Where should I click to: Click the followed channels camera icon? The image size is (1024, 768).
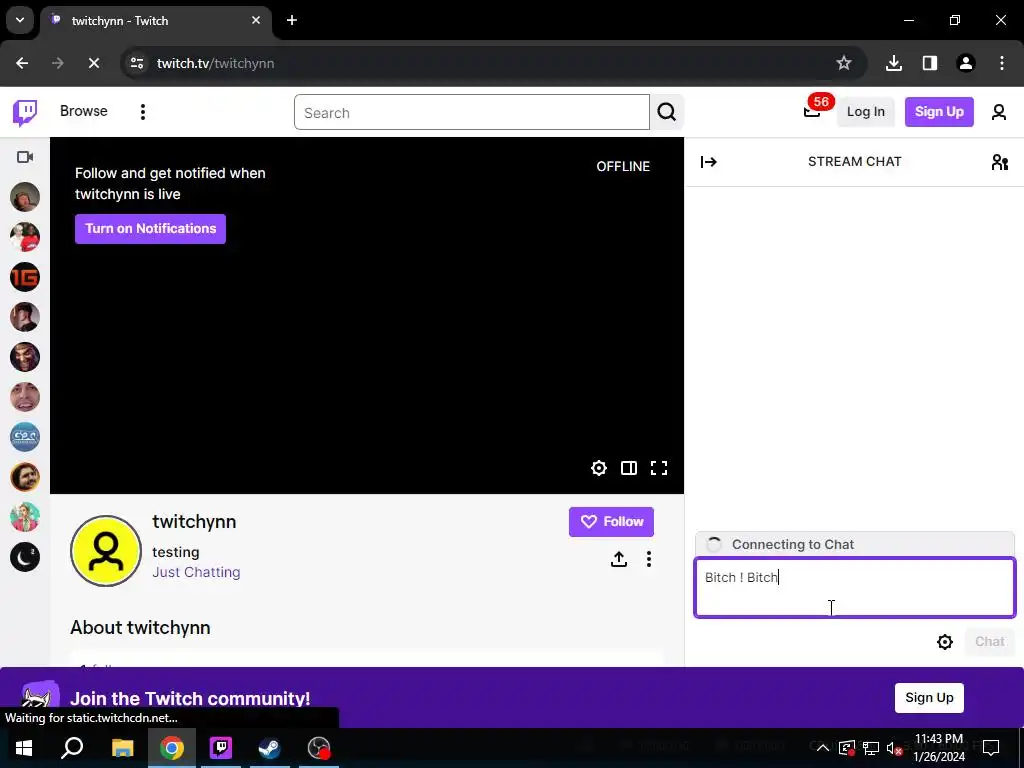coord(25,157)
